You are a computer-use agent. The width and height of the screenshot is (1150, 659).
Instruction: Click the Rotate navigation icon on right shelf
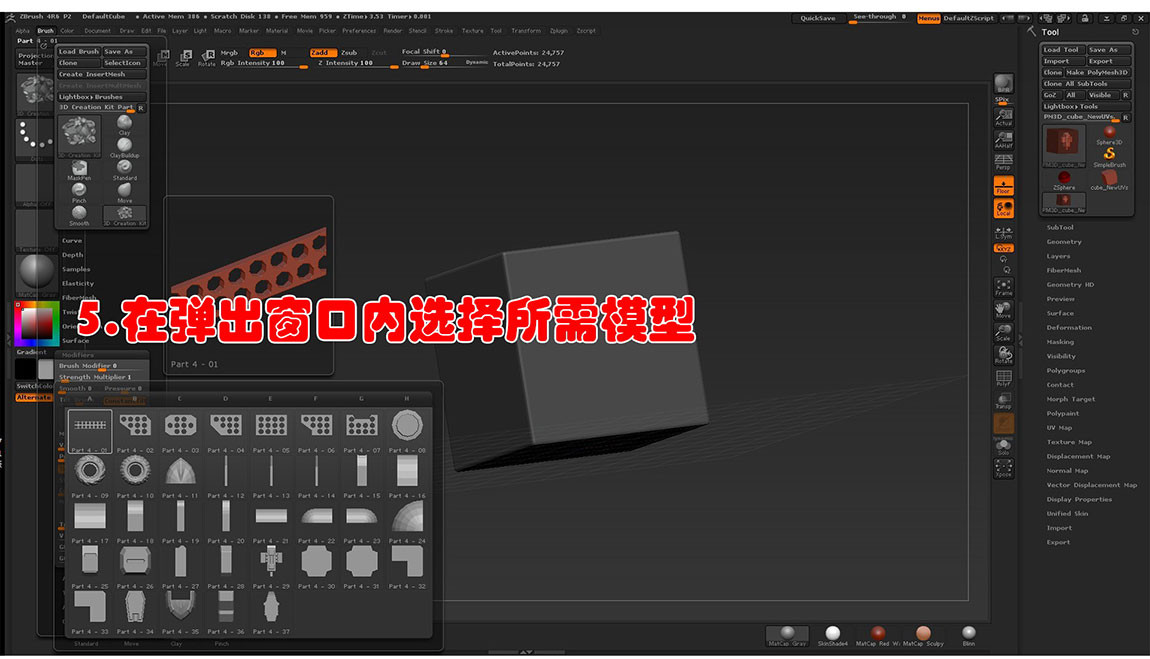[1003, 355]
